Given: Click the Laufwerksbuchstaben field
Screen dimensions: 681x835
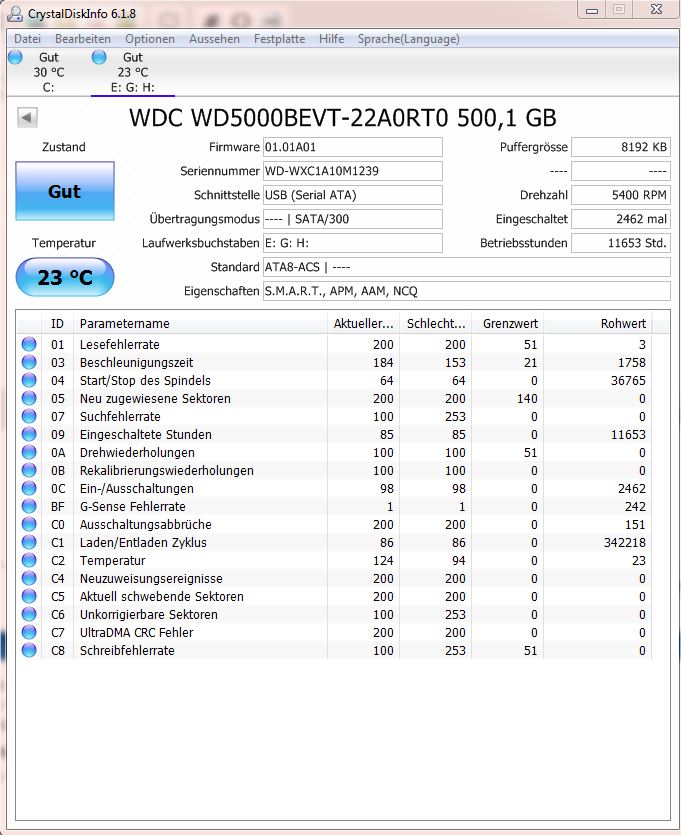Looking at the screenshot, I should tap(352, 243).
